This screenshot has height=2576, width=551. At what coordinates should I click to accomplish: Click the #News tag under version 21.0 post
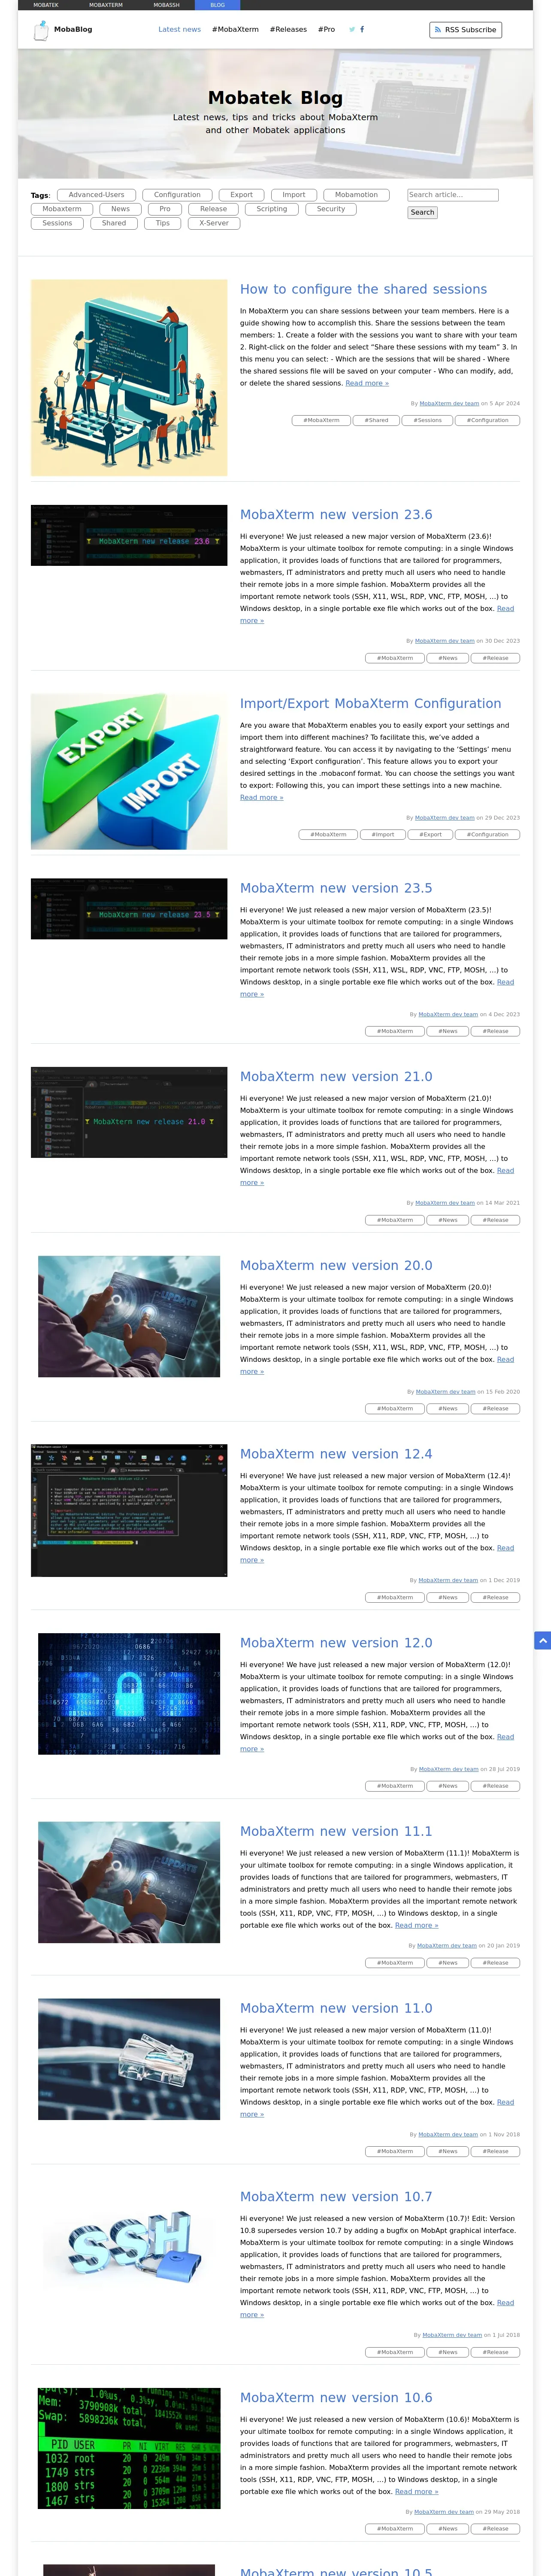click(x=448, y=1220)
